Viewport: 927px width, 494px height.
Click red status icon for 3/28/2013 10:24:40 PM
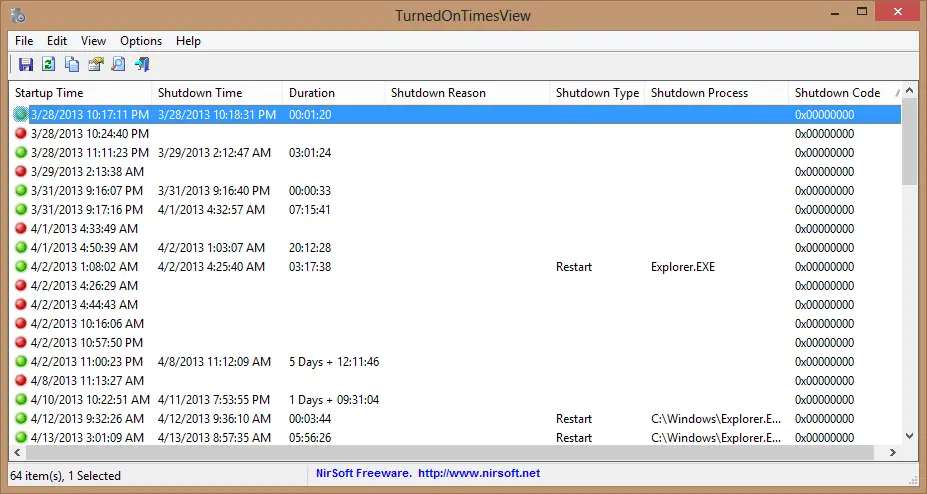coord(21,134)
